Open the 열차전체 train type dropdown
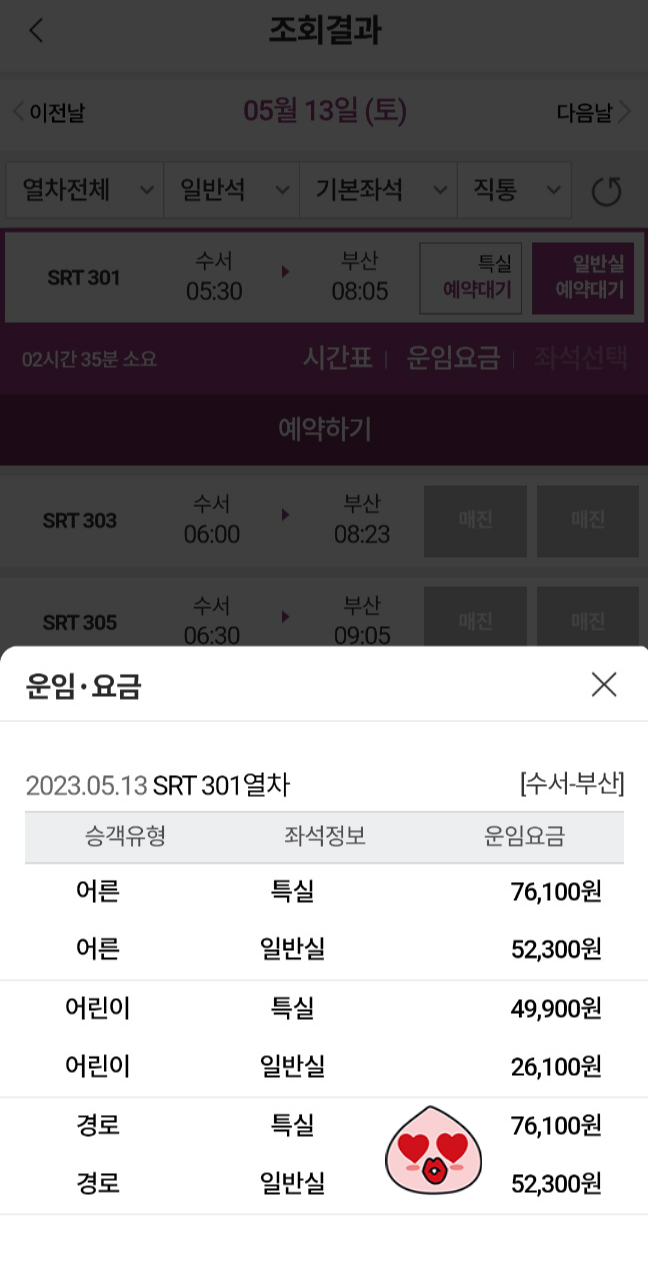648x1274 pixels. pos(85,190)
